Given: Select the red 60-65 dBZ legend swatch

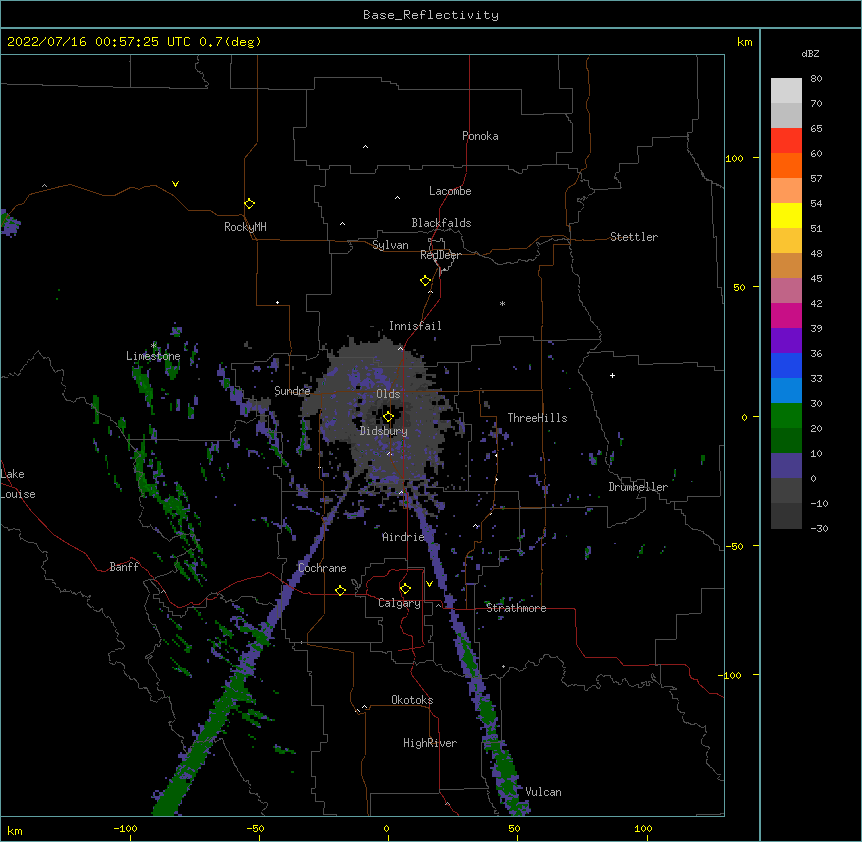Looking at the screenshot, I should pyautogui.click(x=786, y=141).
